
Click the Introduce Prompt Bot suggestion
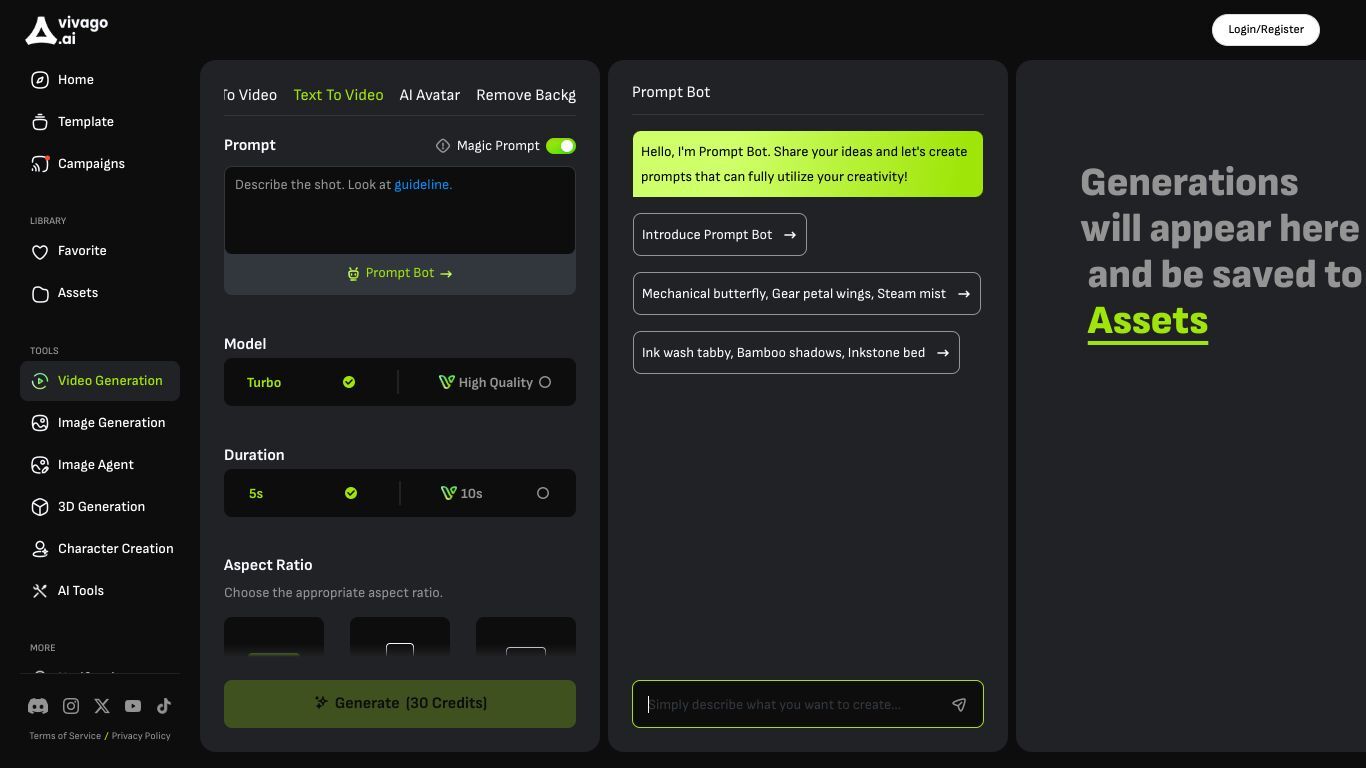pyautogui.click(x=720, y=235)
